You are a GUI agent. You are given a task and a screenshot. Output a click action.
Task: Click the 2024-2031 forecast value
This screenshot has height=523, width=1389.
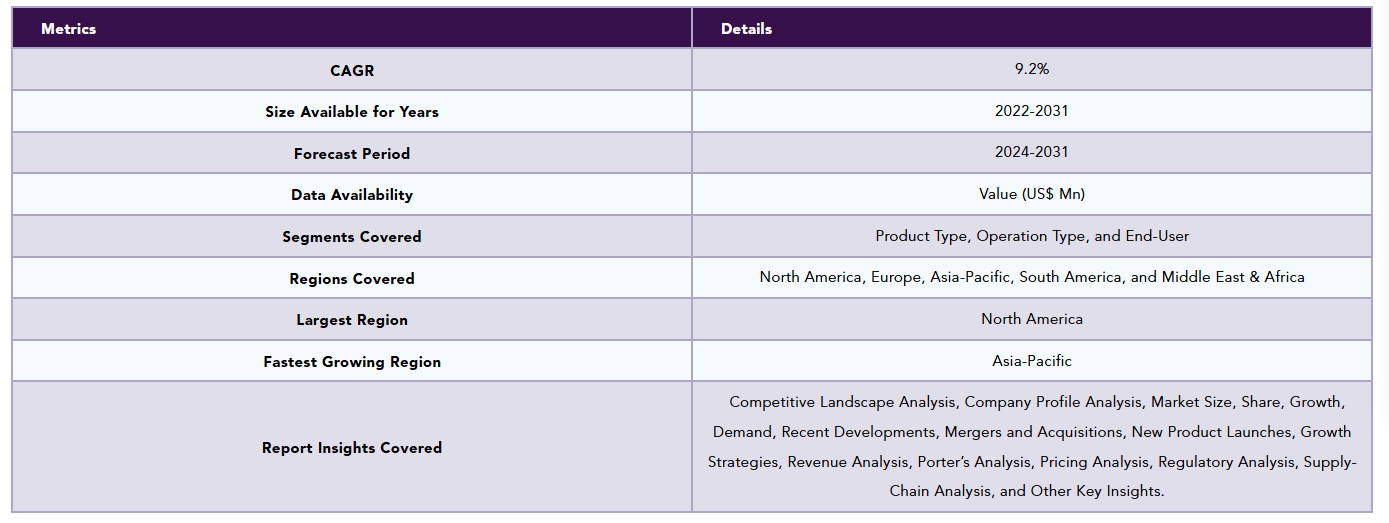pos(1031,152)
